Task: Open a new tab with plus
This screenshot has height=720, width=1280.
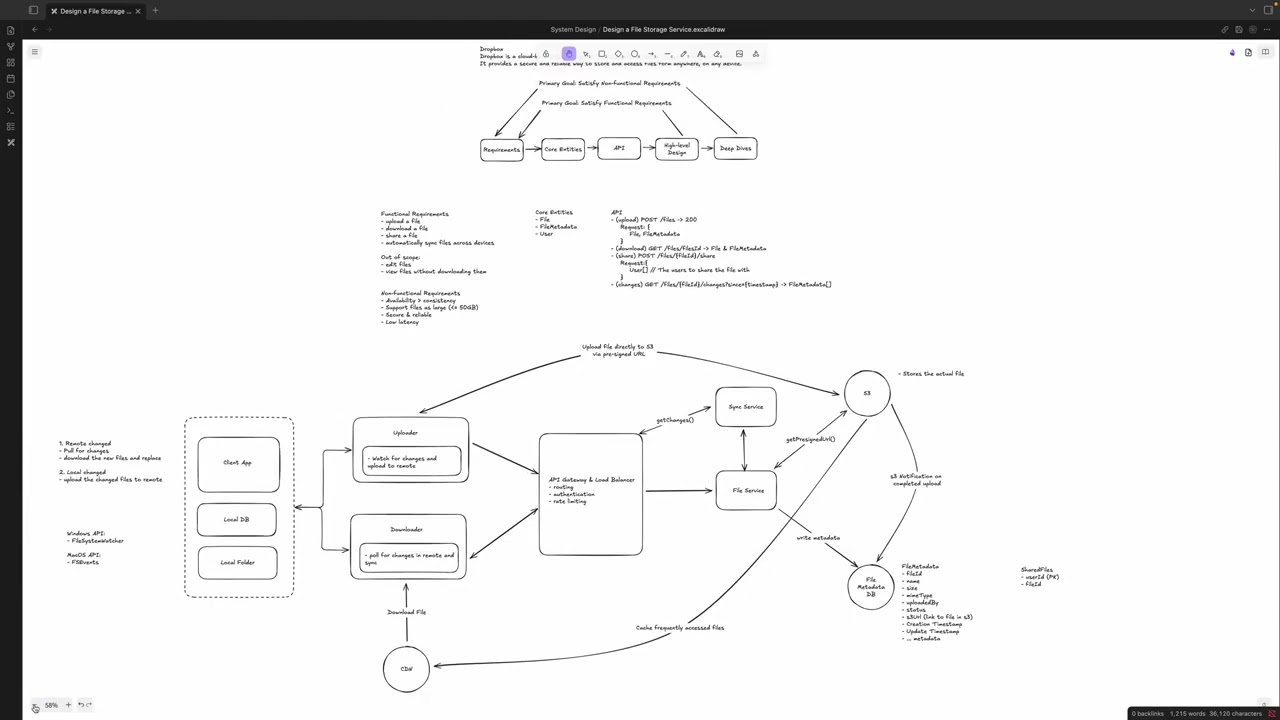Action: 155,11
